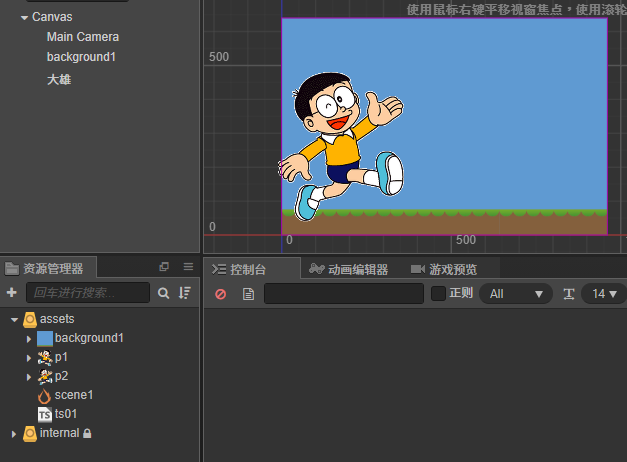Open the assets panel hamburger menu
Image resolution: width=627 pixels, height=462 pixels.
[188, 266]
